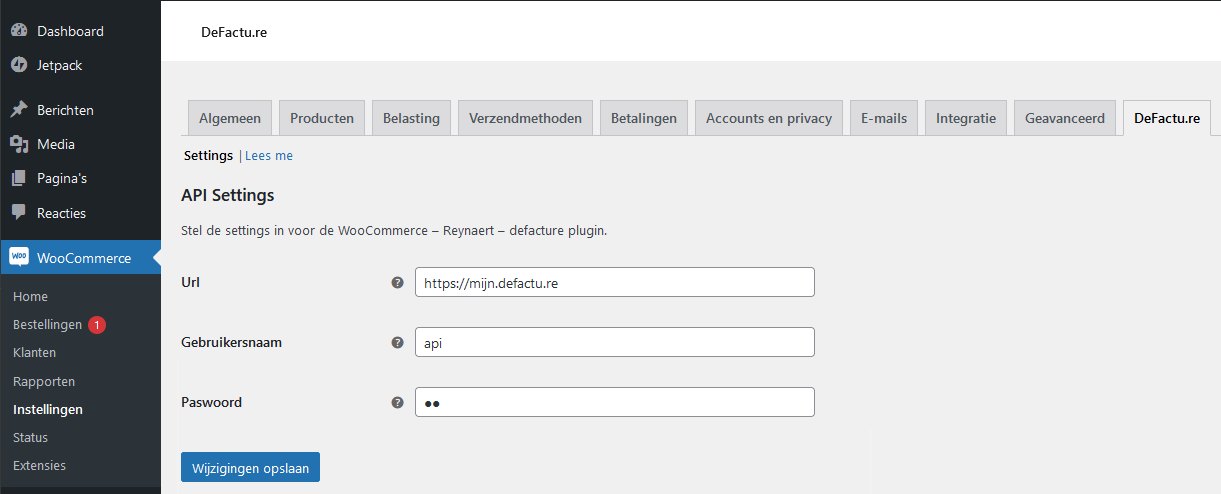Open the Integratie tab

pos(966,118)
